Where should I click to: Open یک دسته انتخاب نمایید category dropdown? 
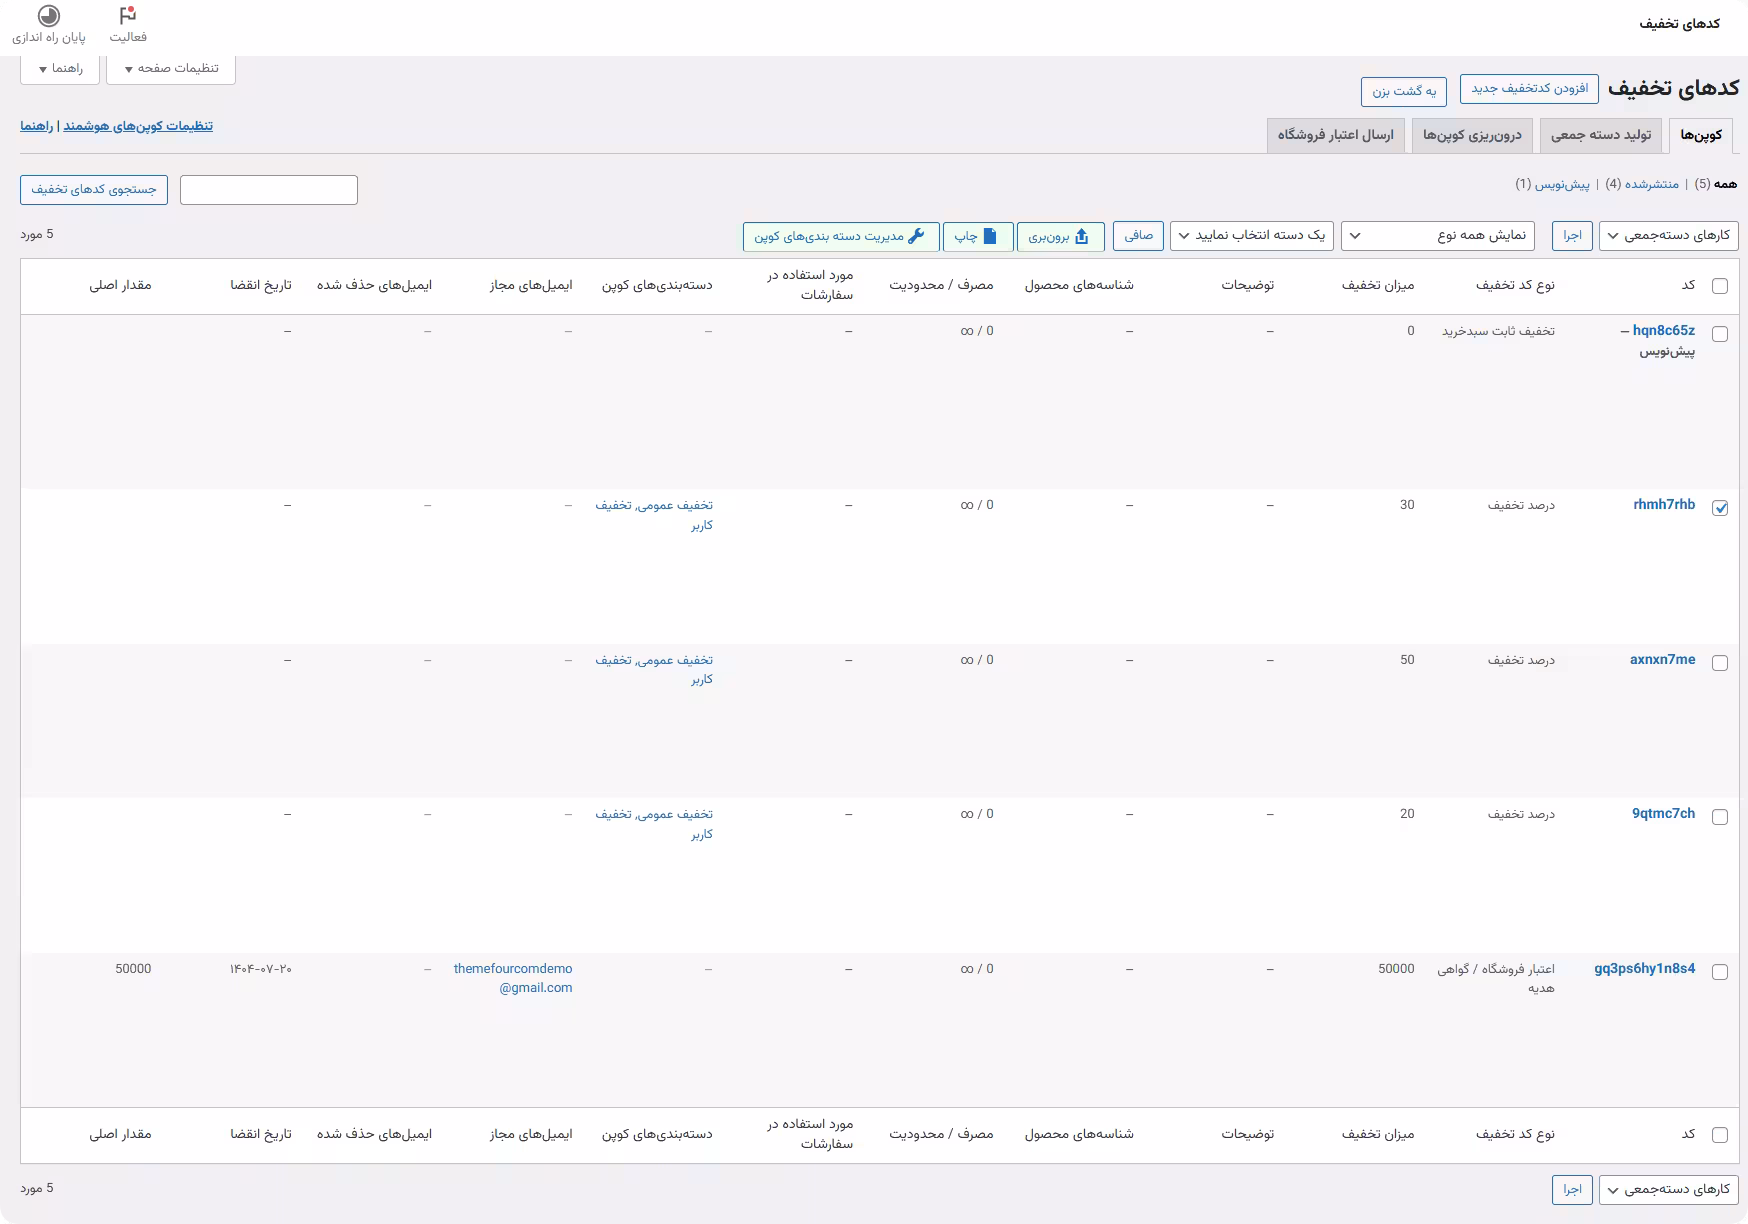[x=1252, y=236]
